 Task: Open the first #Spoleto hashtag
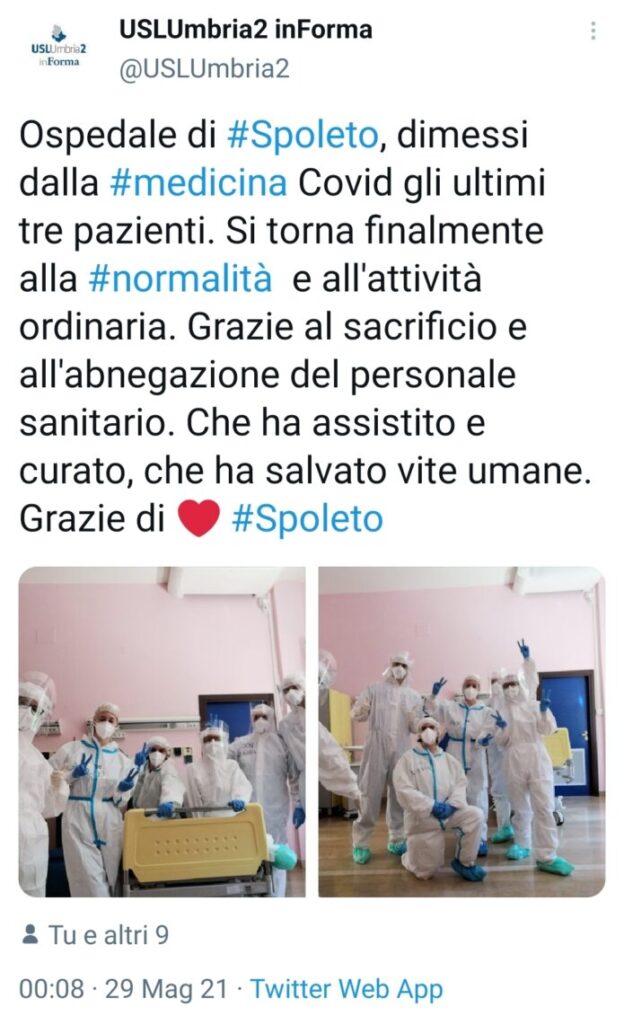point(302,135)
